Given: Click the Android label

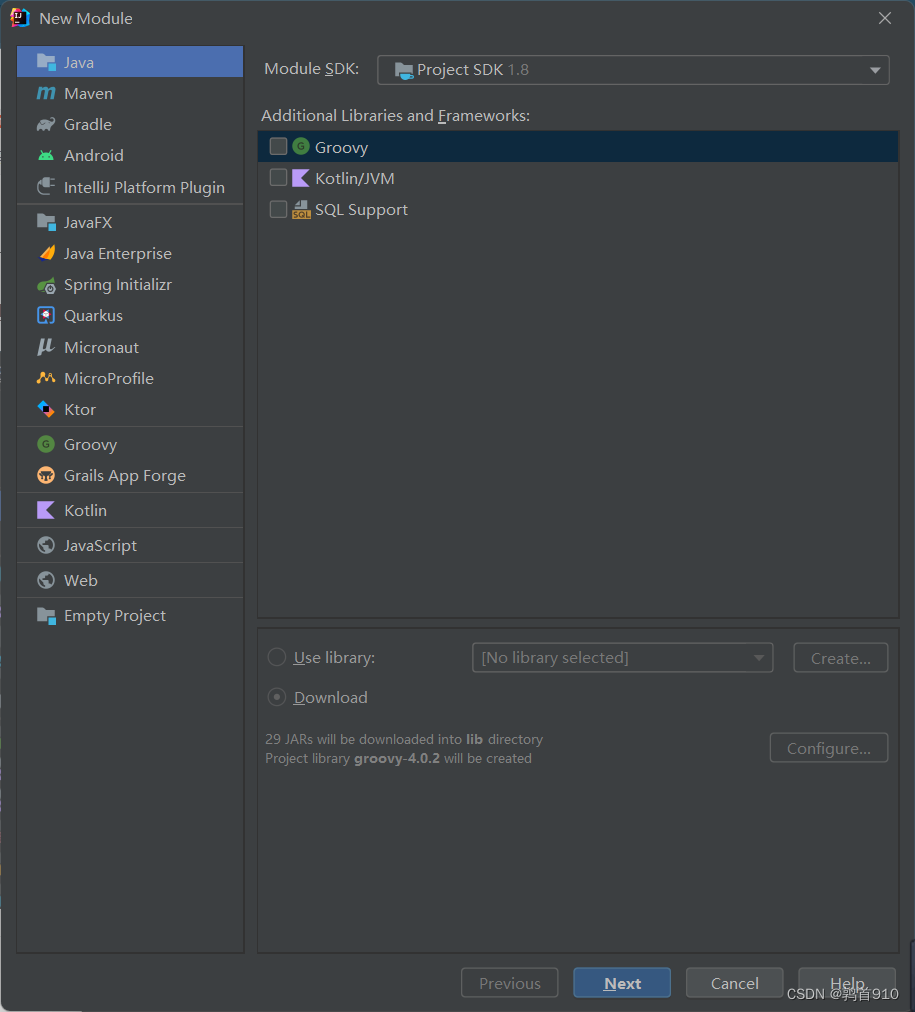Looking at the screenshot, I should click(x=94, y=156).
